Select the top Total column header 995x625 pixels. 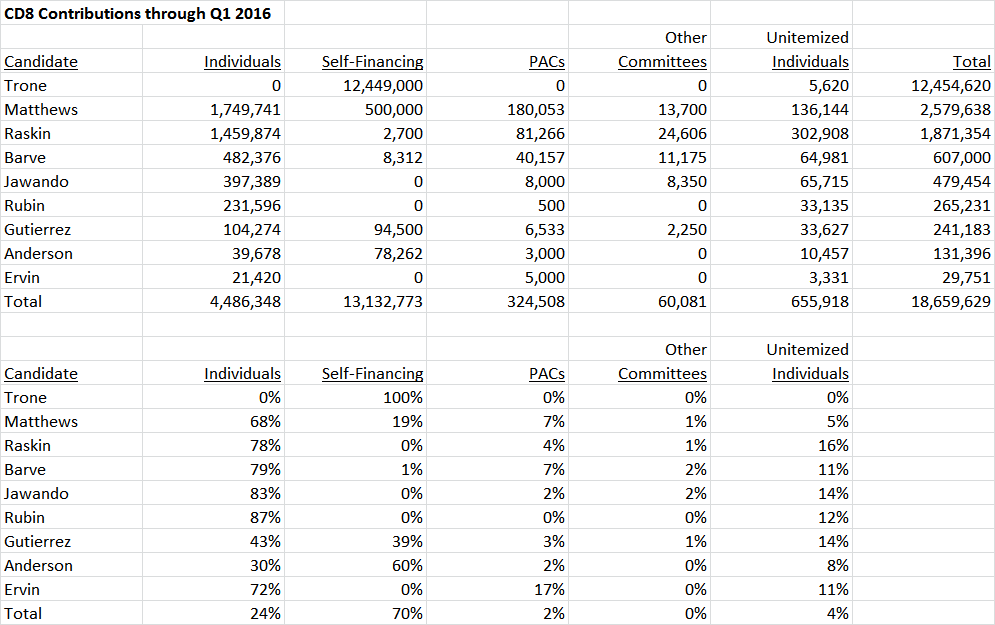pyautogui.click(x=972, y=62)
